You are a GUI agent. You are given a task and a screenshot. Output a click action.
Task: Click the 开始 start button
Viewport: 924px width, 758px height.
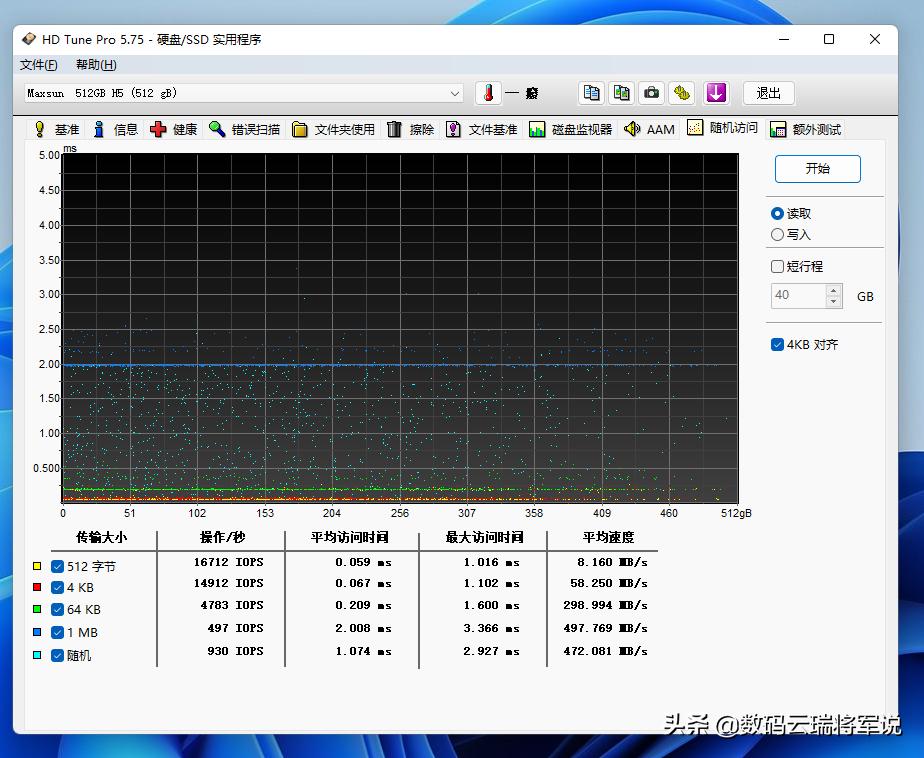[x=817, y=169]
